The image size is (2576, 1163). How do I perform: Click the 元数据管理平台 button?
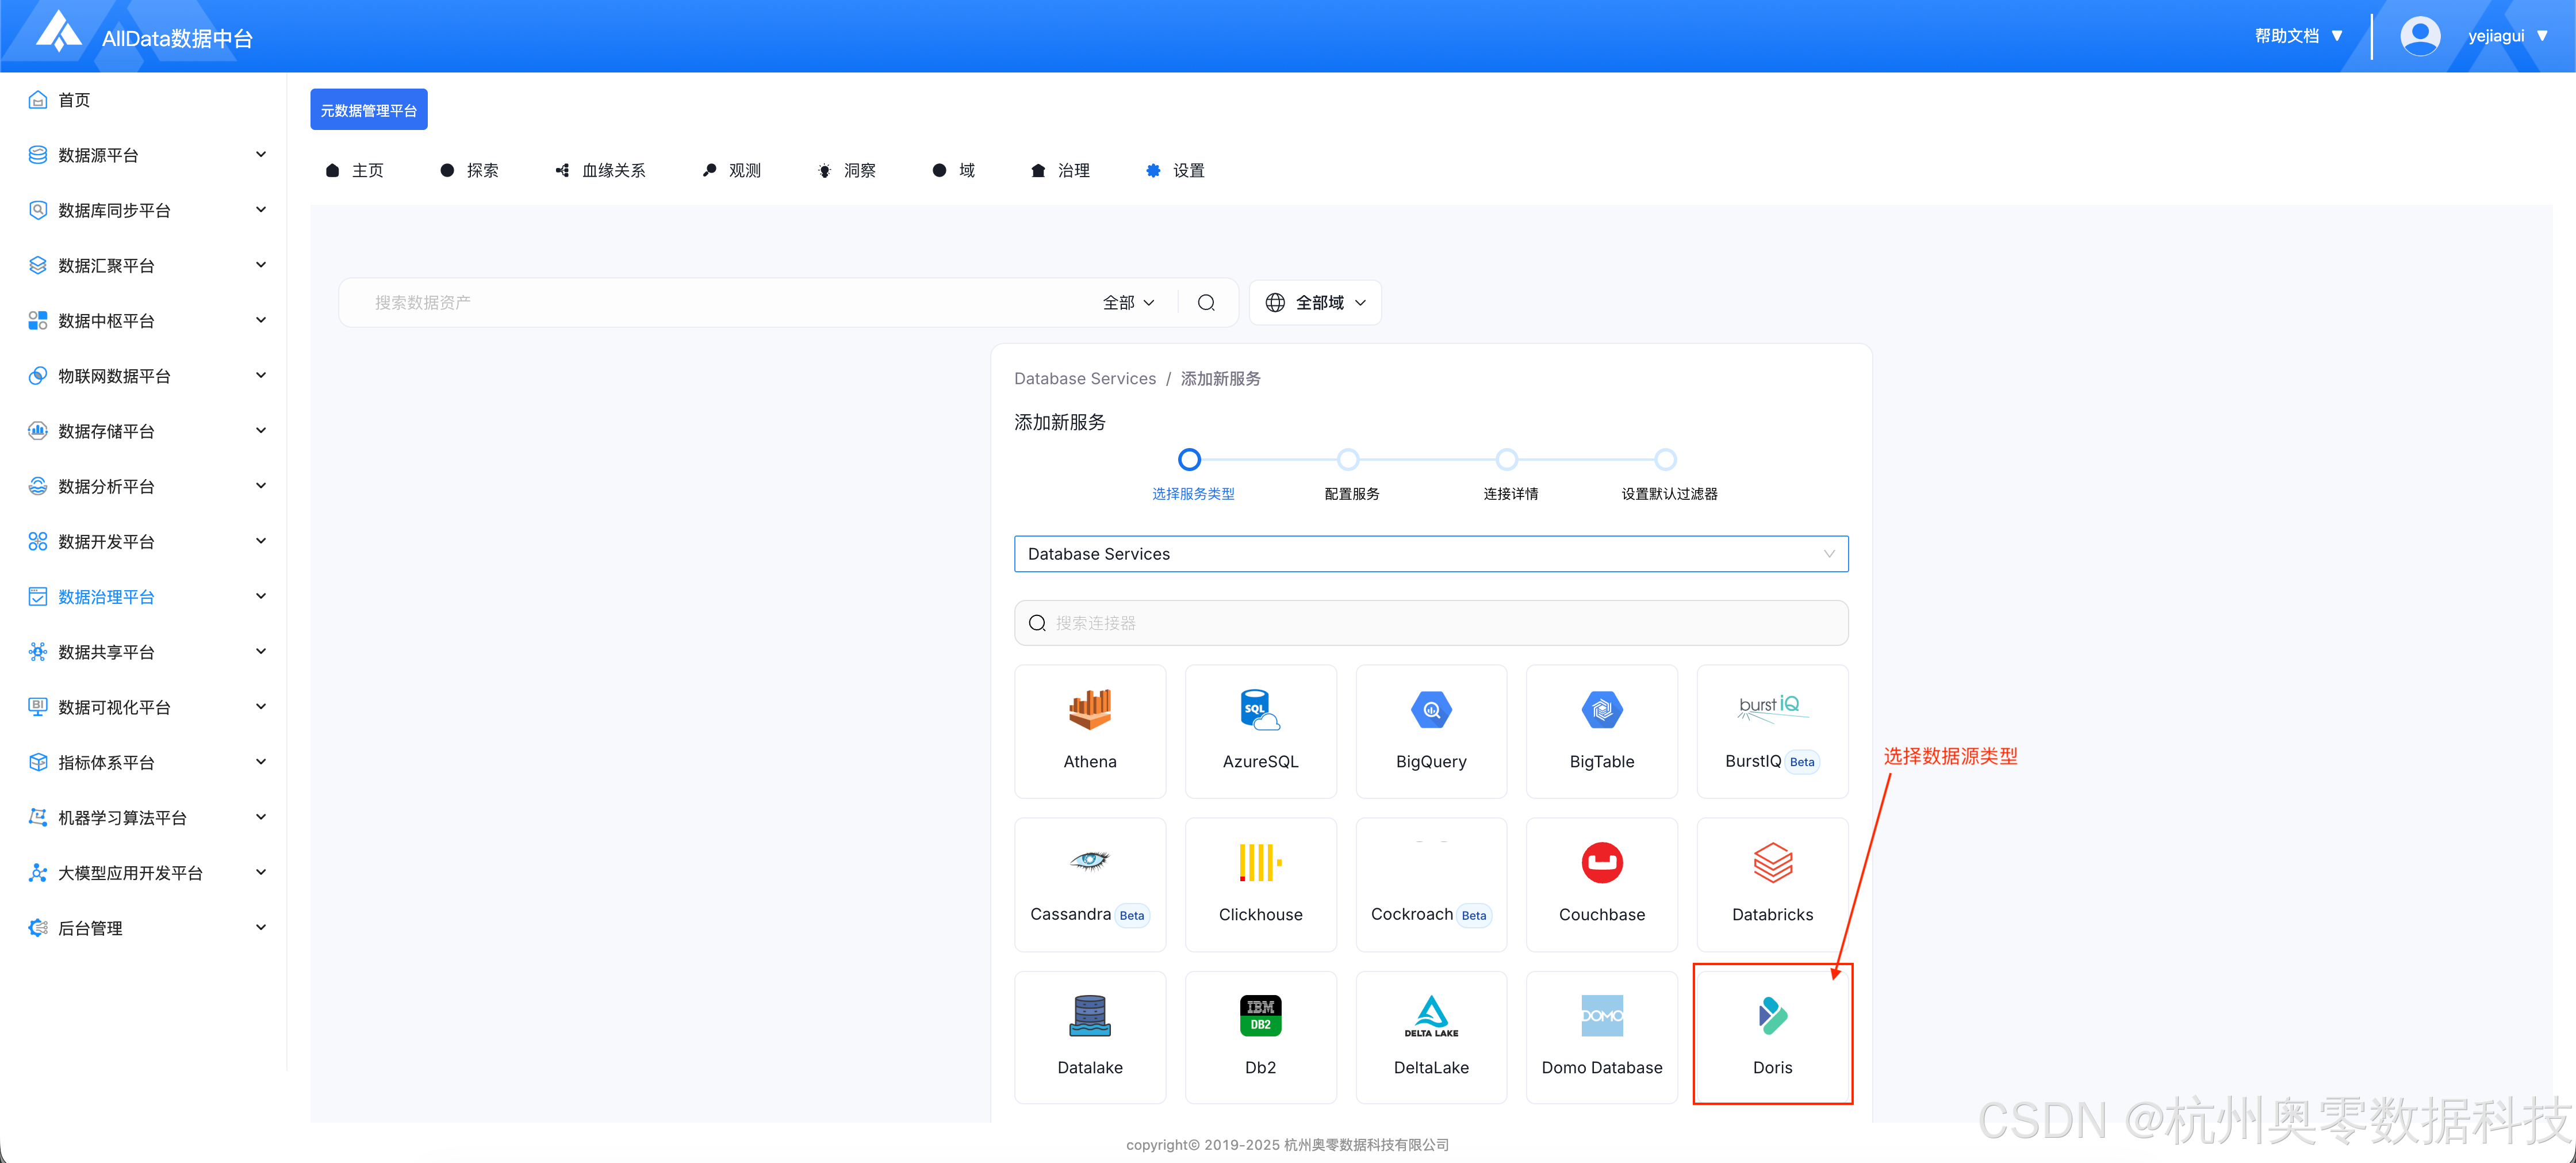368,110
